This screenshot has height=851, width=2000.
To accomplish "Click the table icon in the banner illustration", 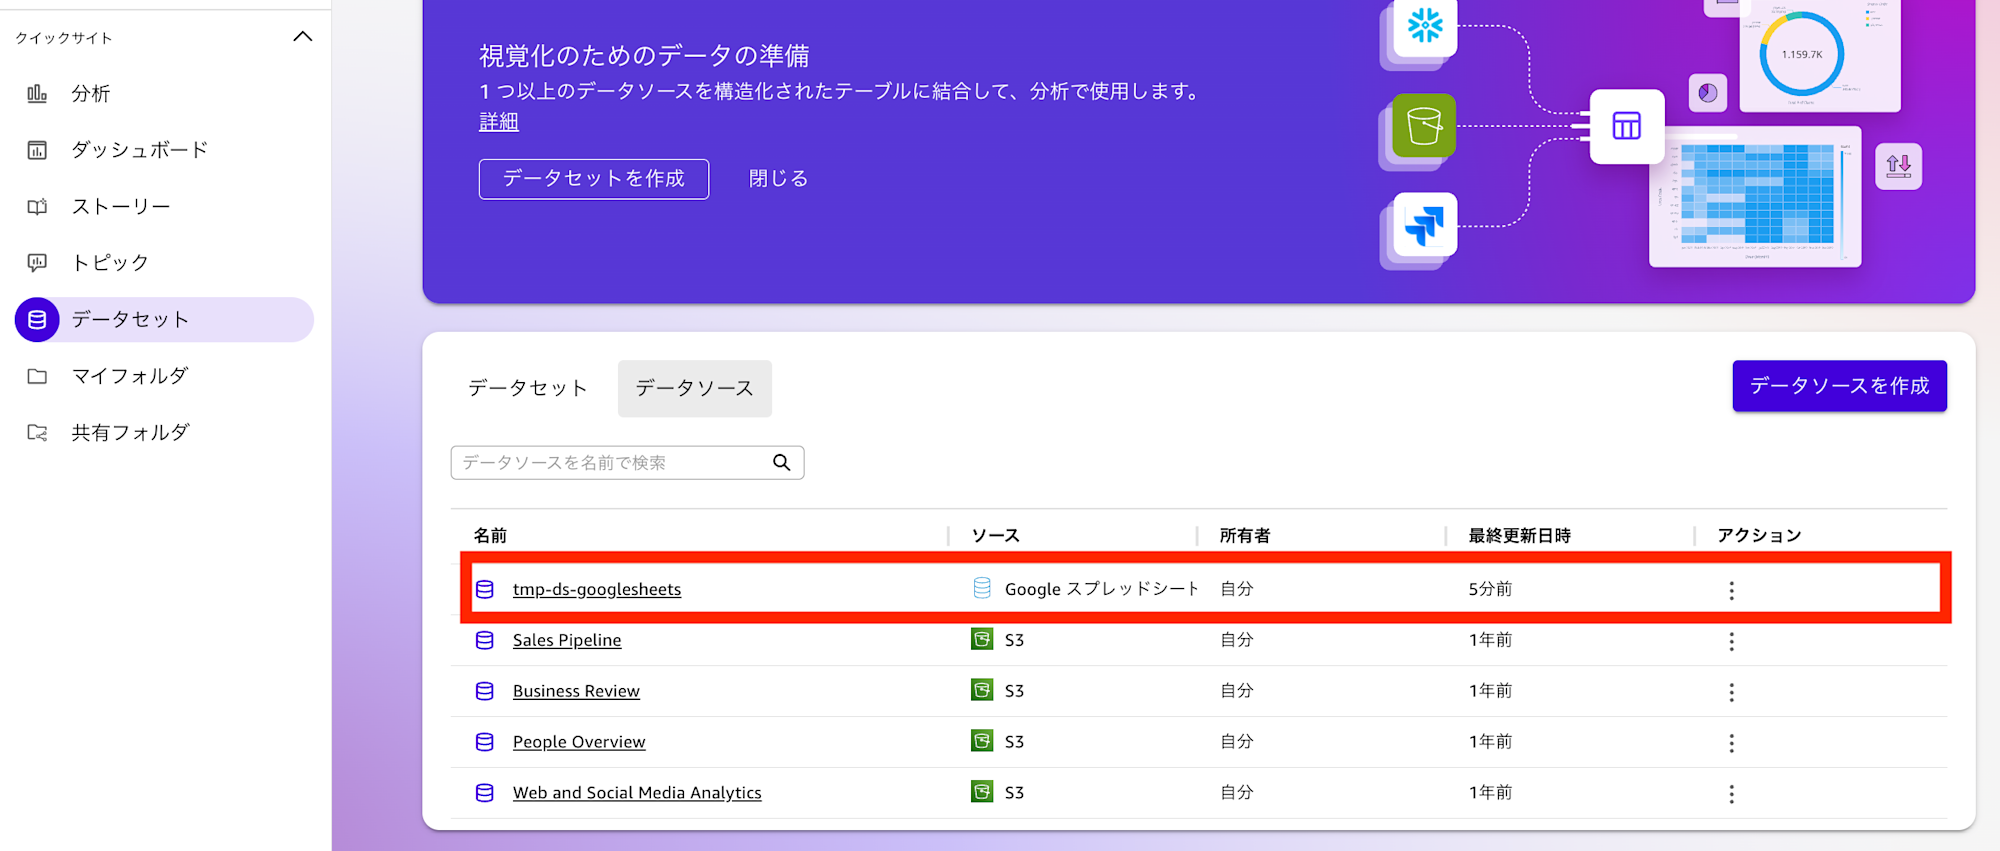I will tap(1627, 127).
